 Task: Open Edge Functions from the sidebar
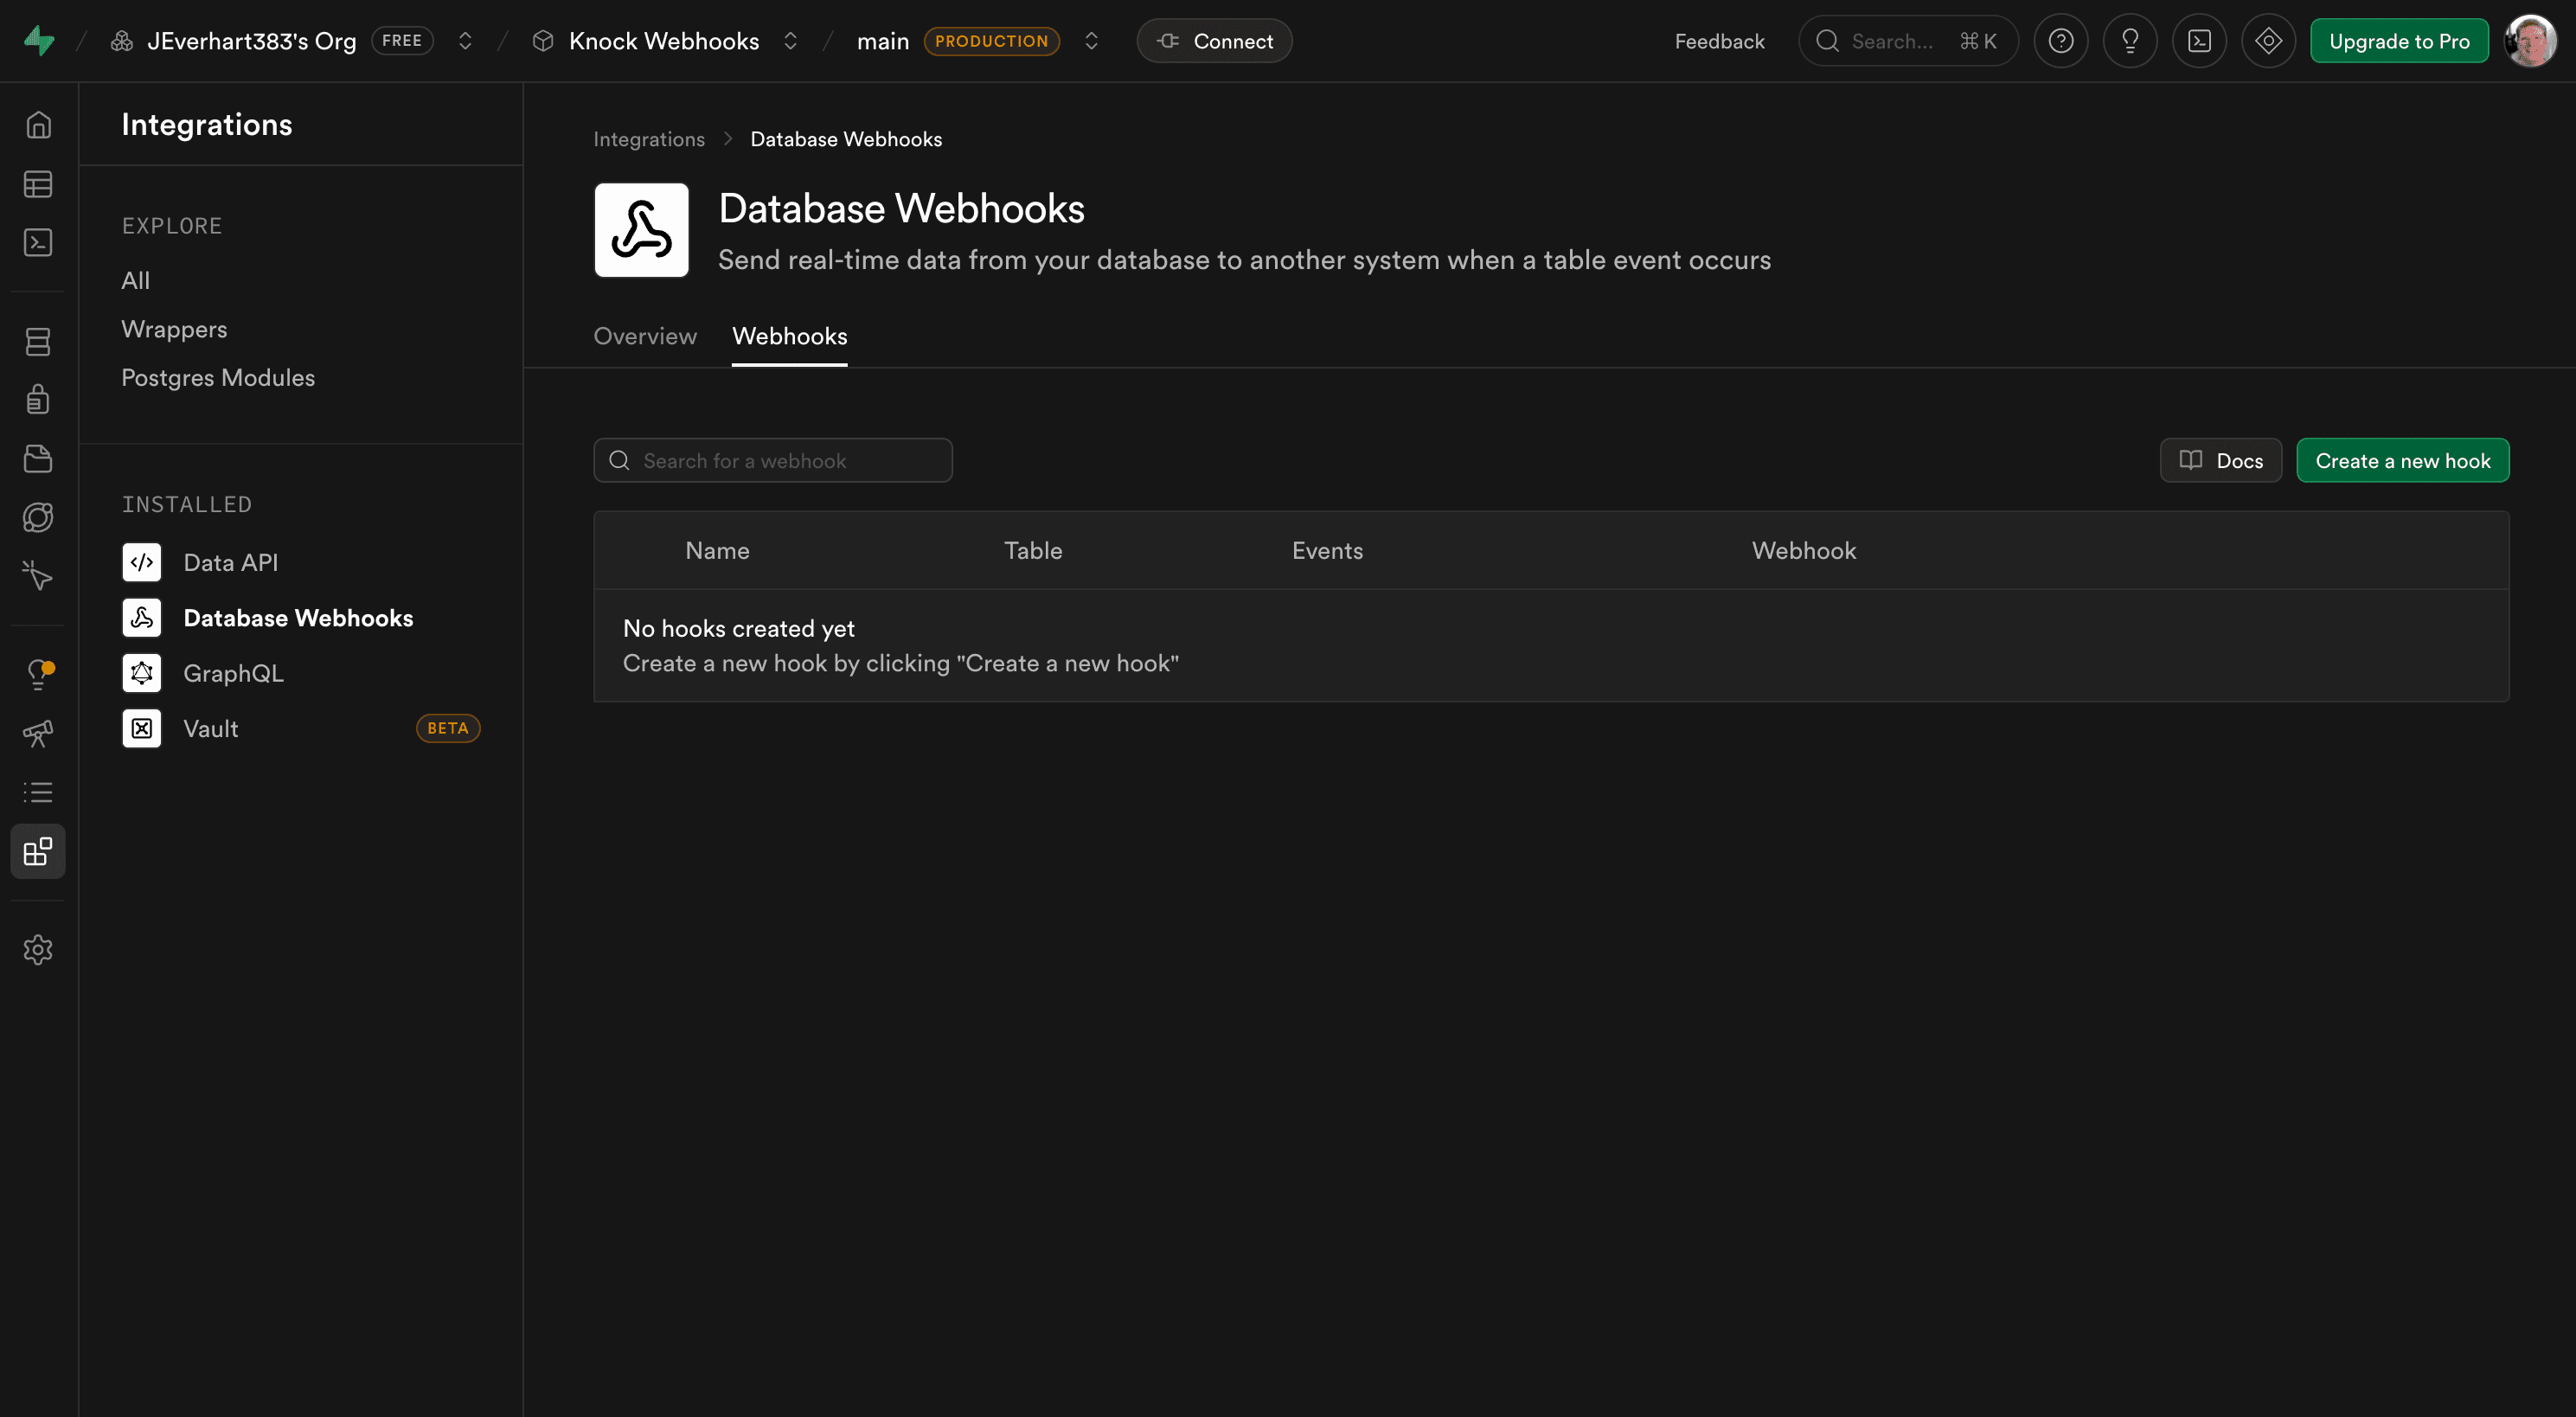[x=38, y=517]
